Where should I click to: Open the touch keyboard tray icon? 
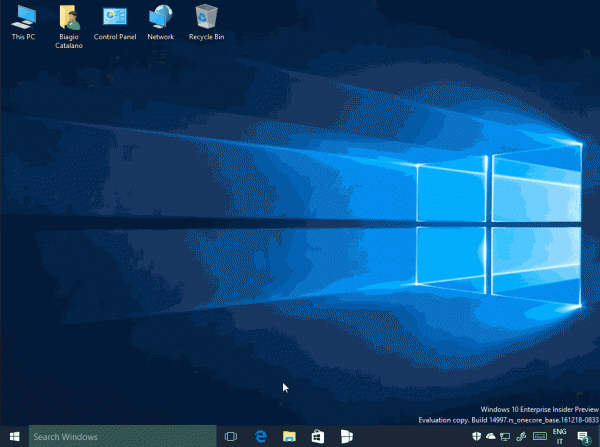tap(540, 436)
